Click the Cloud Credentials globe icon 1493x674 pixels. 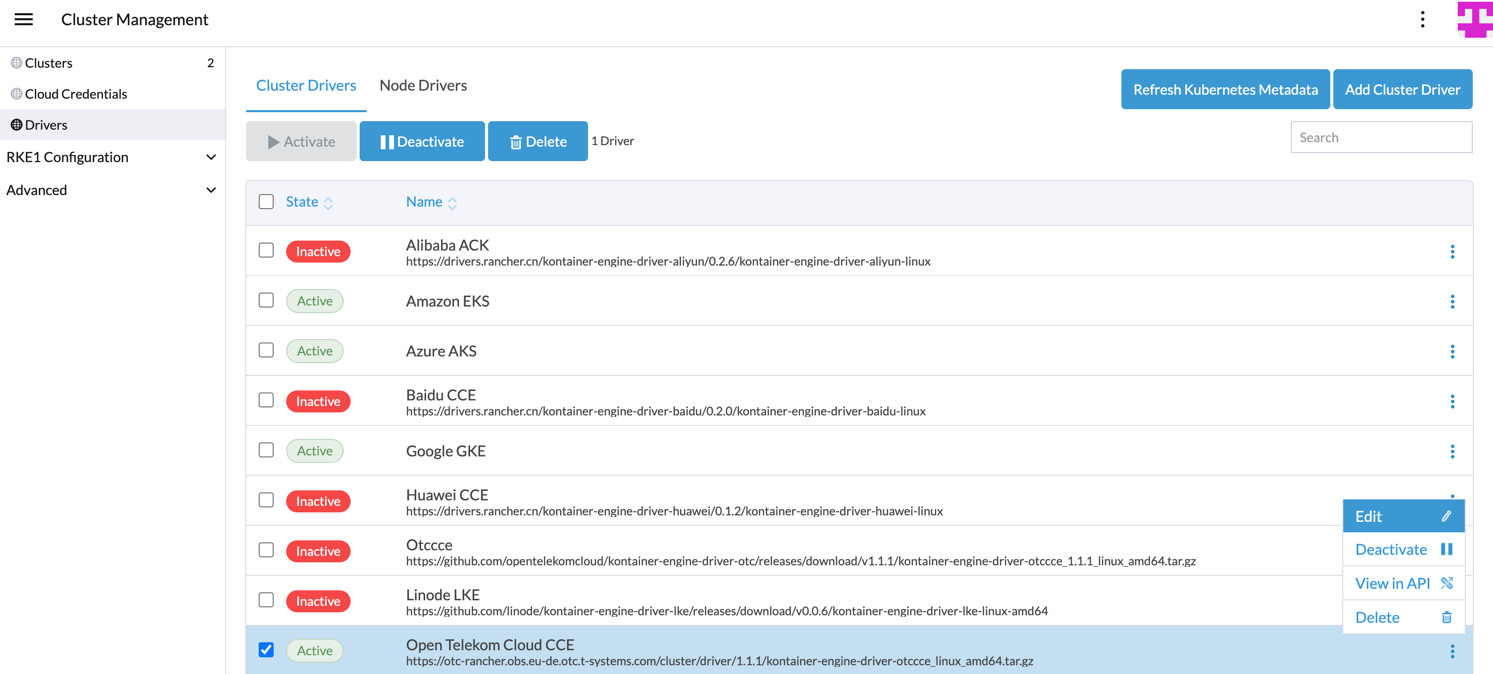(x=16, y=94)
